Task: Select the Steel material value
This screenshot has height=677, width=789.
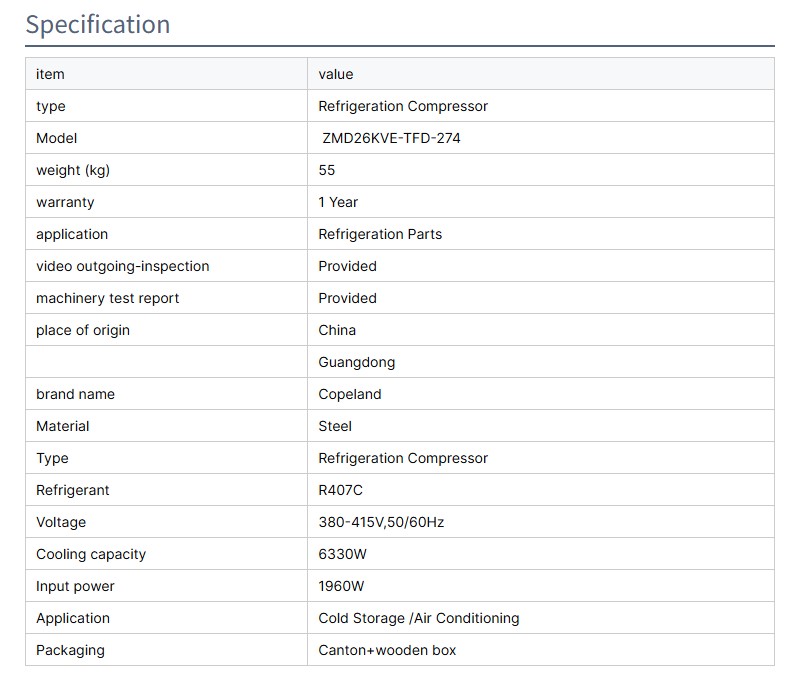Action: pyautogui.click(x=335, y=426)
